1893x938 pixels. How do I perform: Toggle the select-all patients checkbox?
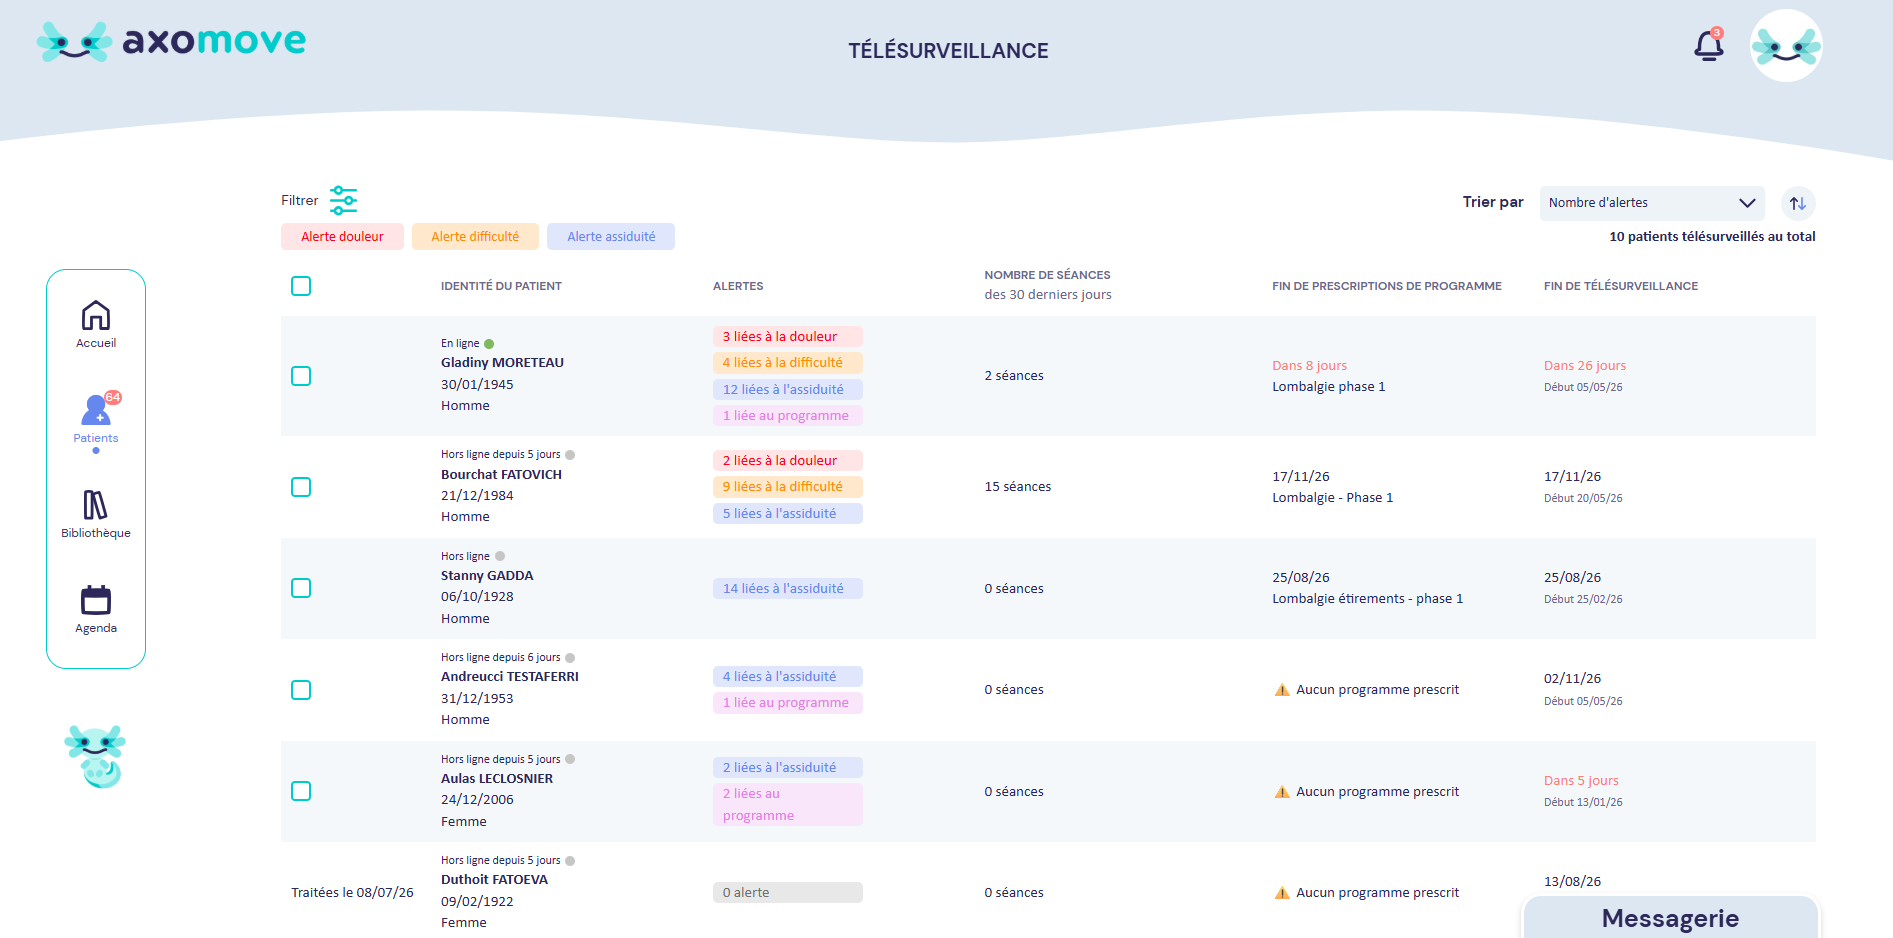301,286
